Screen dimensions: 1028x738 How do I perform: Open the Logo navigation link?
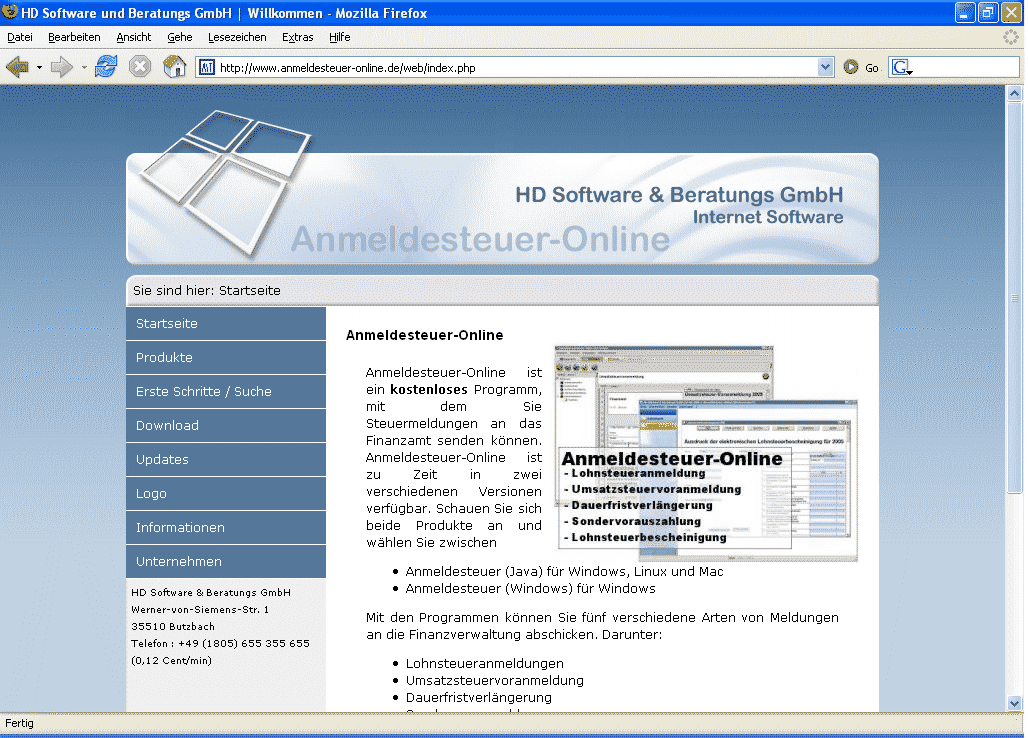point(226,494)
